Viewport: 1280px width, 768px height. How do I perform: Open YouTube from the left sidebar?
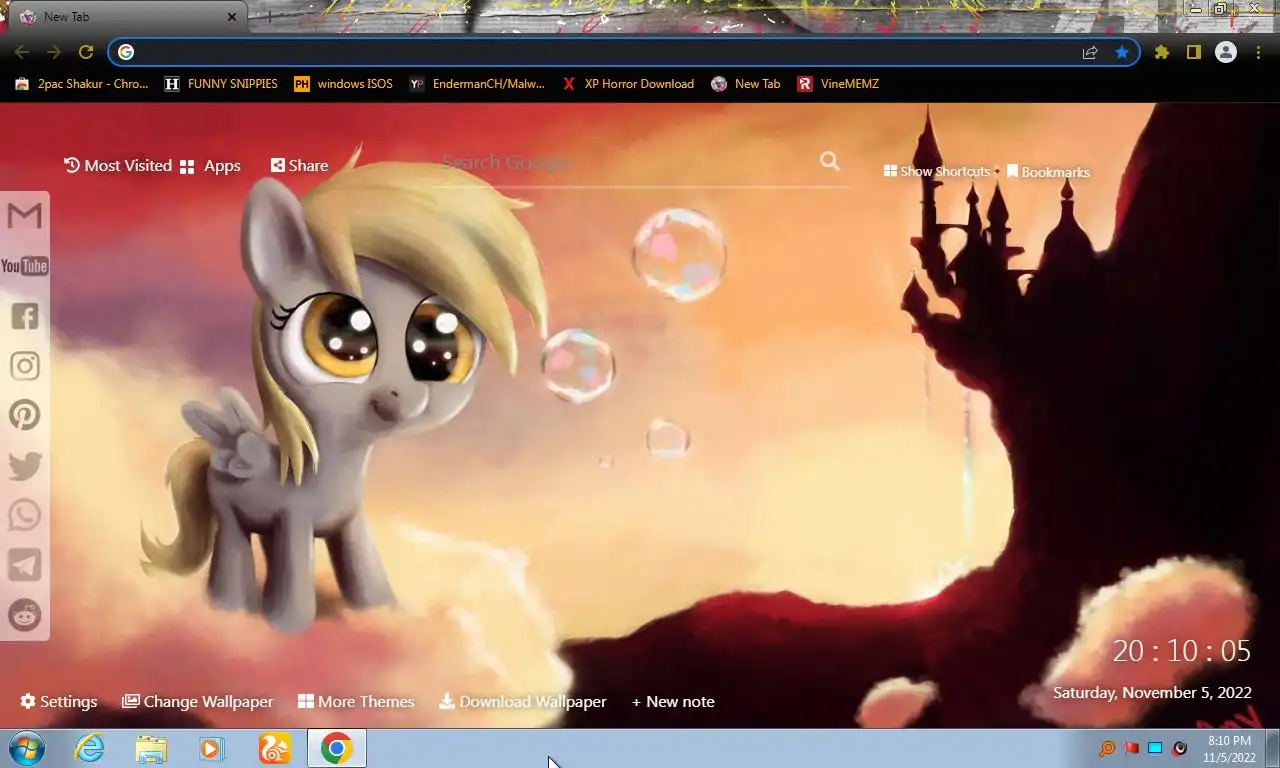pos(25,265)
